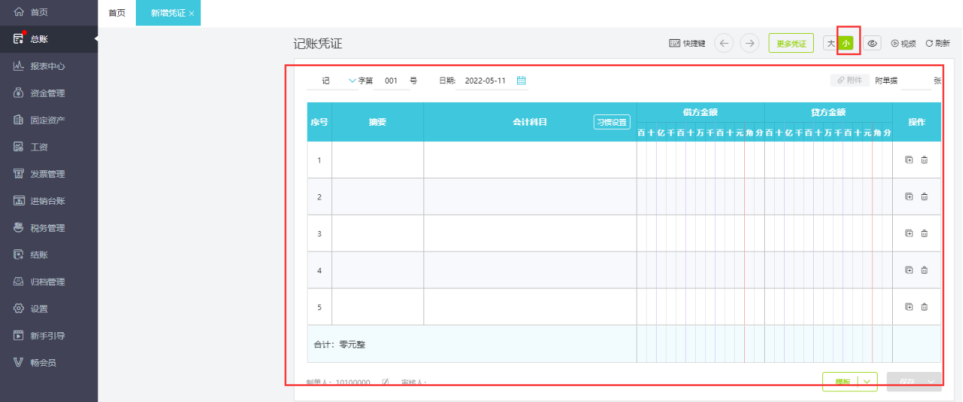Viewport: 963px width, 402px height.
Task: Expand the 模板 button dropdown arrow
Action: pos(867,382)
